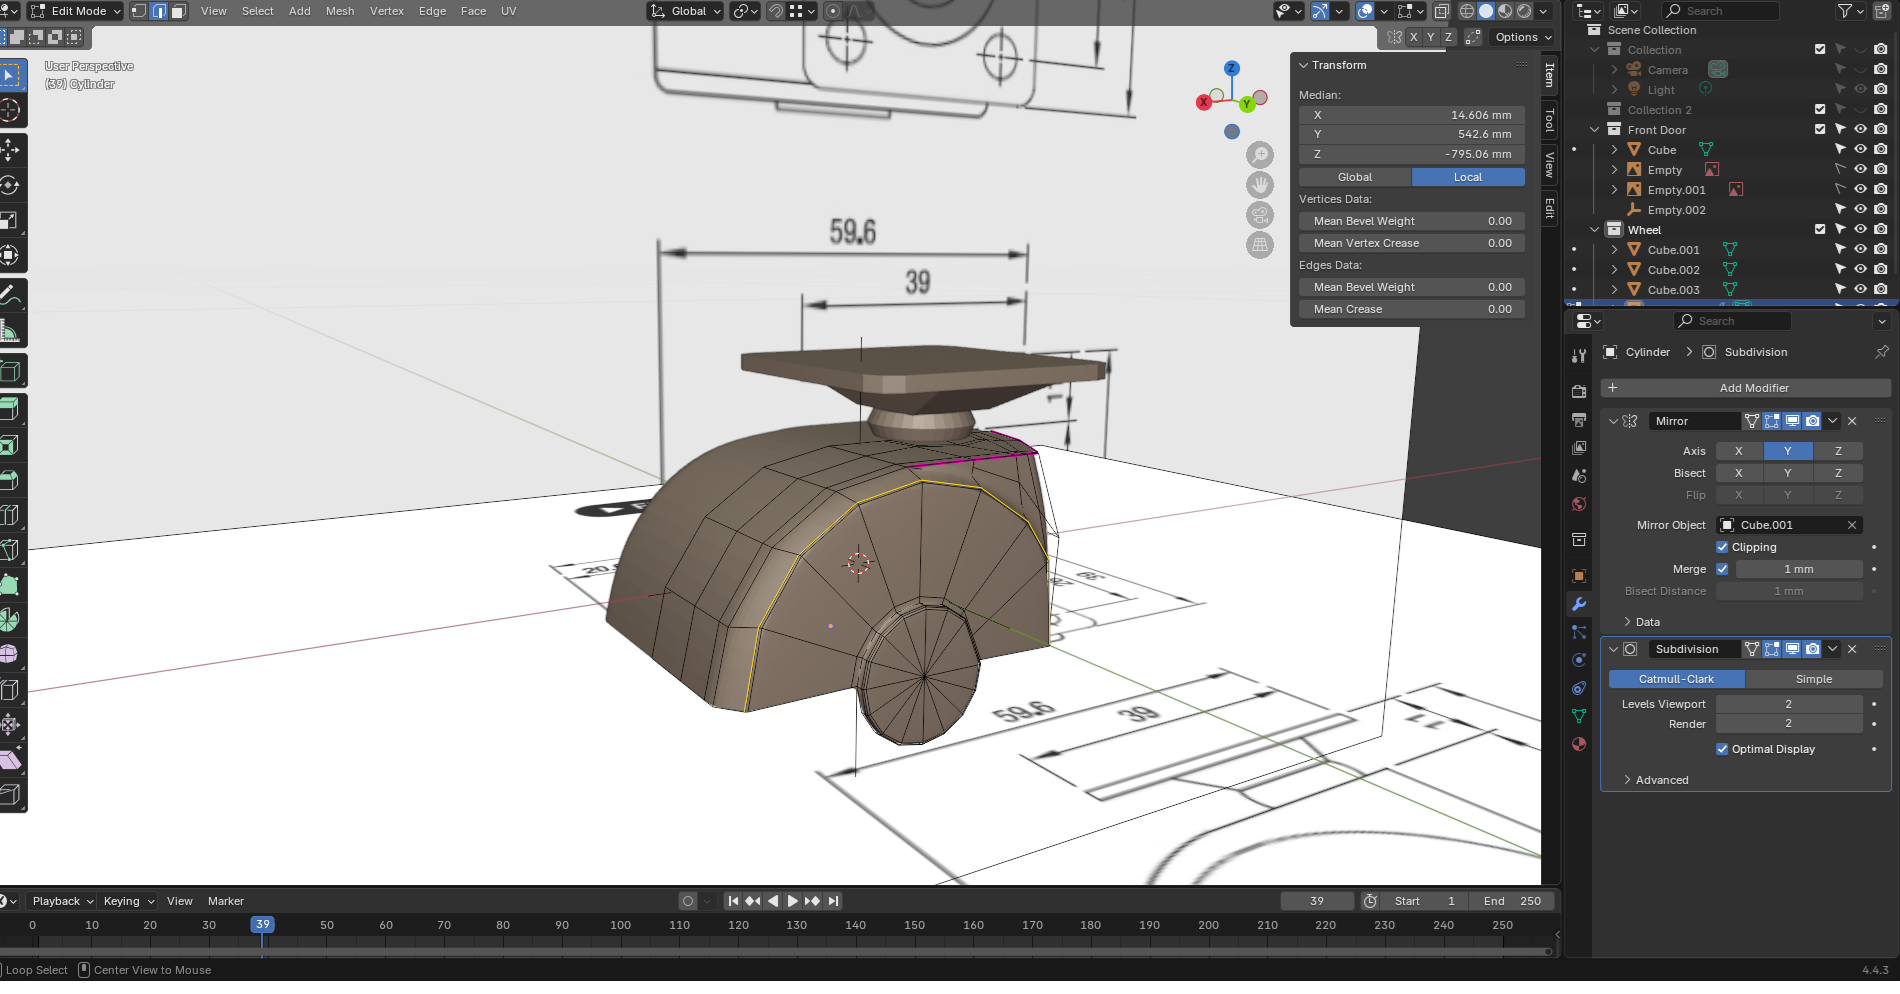Viewport: 1900px width, 994px height.
Task: Activate vertex select mode
Action: 139,11
